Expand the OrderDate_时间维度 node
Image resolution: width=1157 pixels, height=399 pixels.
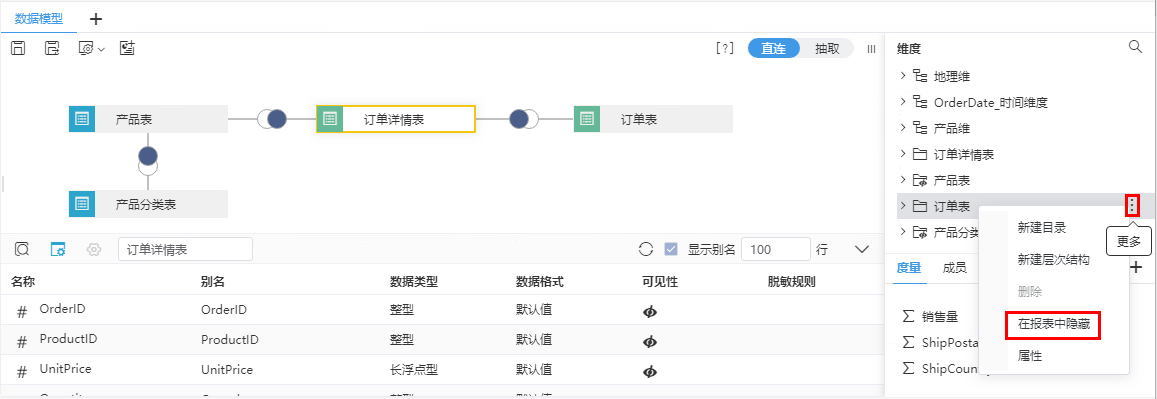point(902,102)
